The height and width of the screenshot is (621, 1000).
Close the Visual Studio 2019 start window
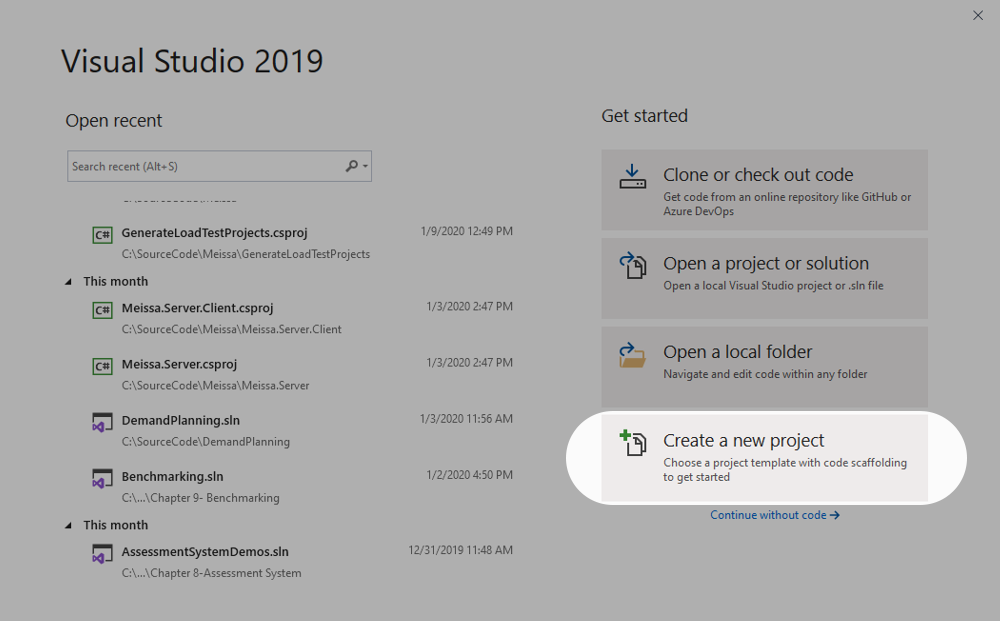(x=978, y=15)
